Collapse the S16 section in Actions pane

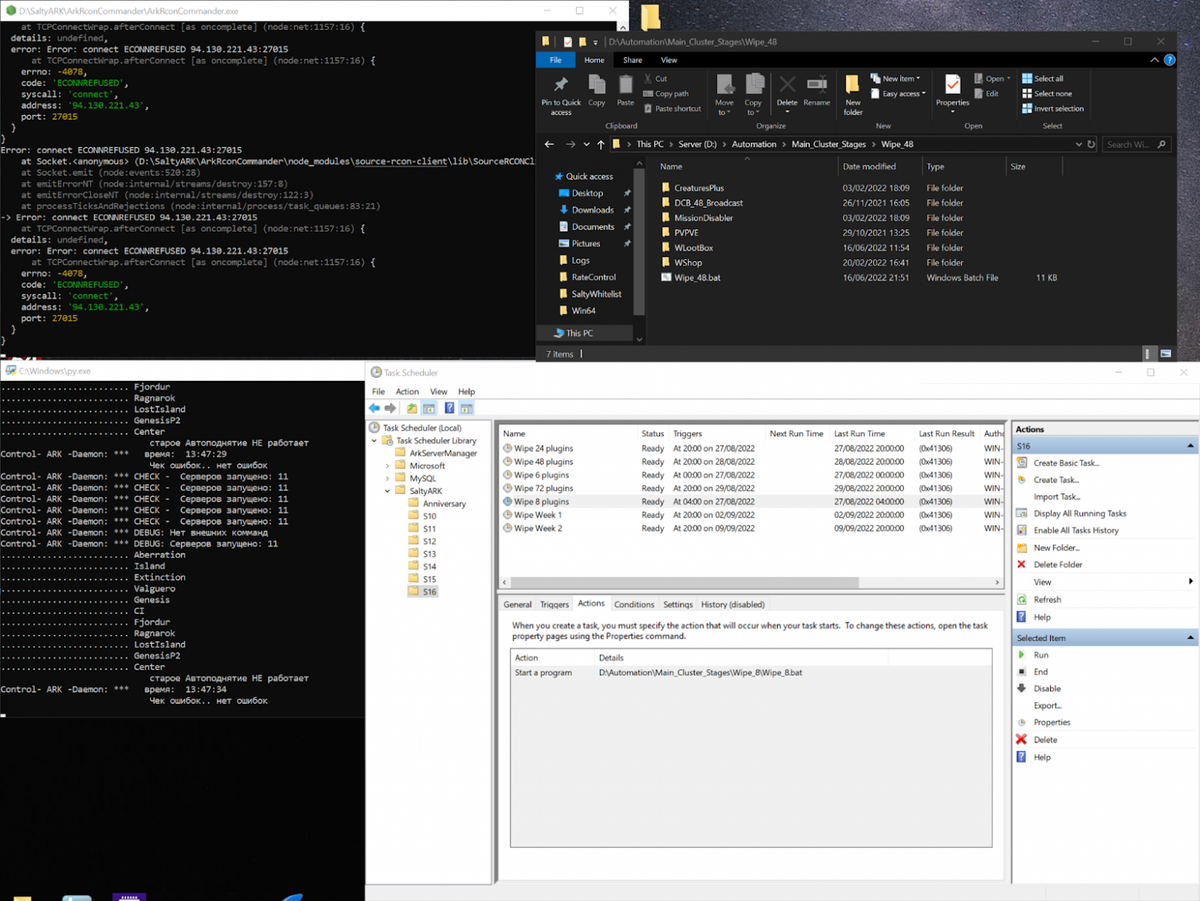point(1190,446)
